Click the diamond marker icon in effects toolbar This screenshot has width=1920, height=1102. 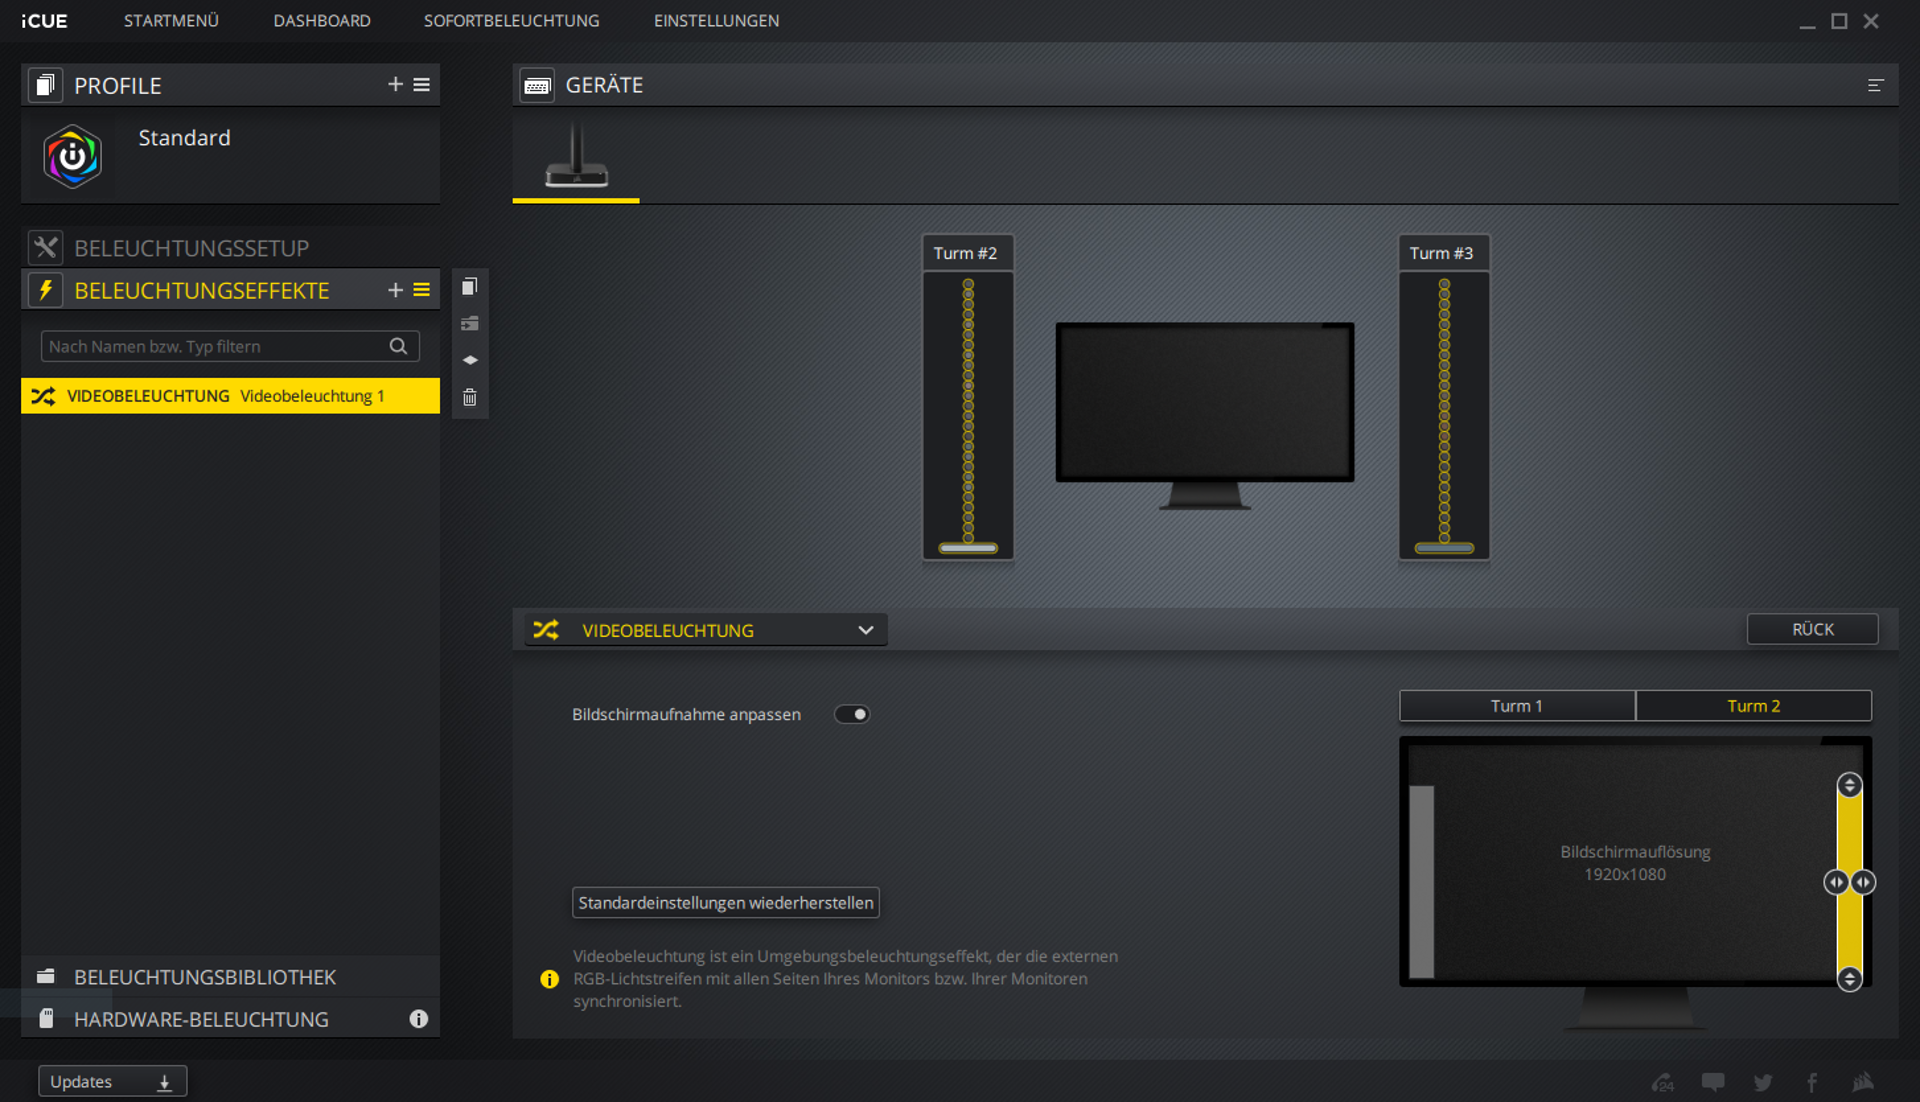[x=469, y=360]
